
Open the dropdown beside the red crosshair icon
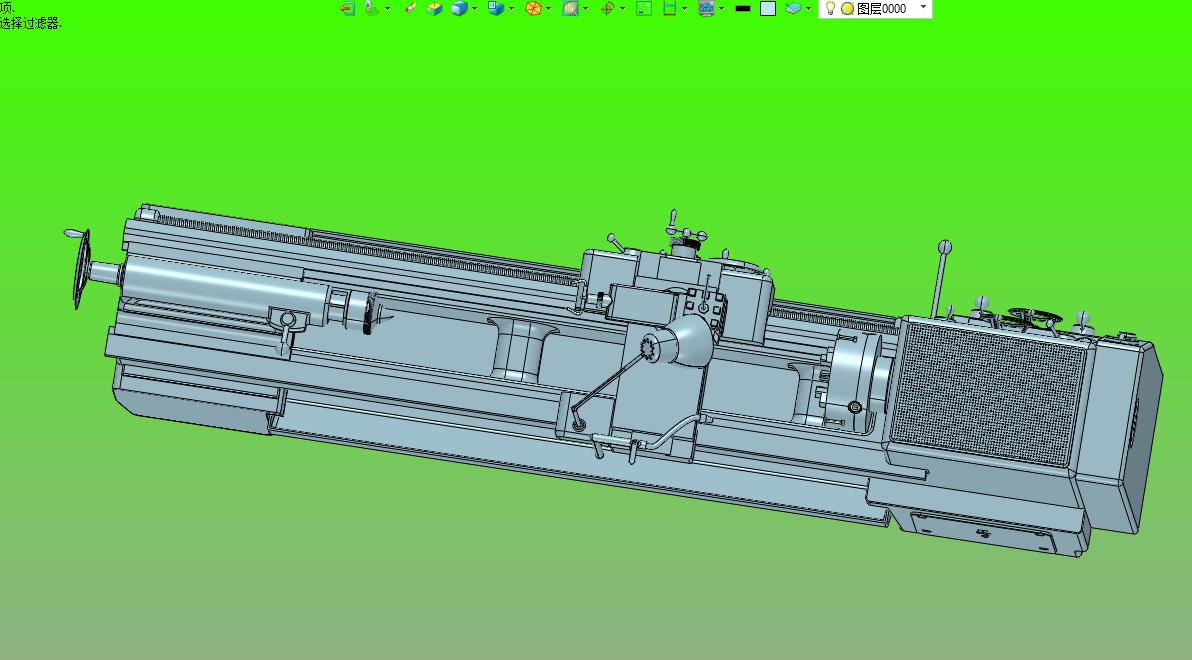point(622,8)
